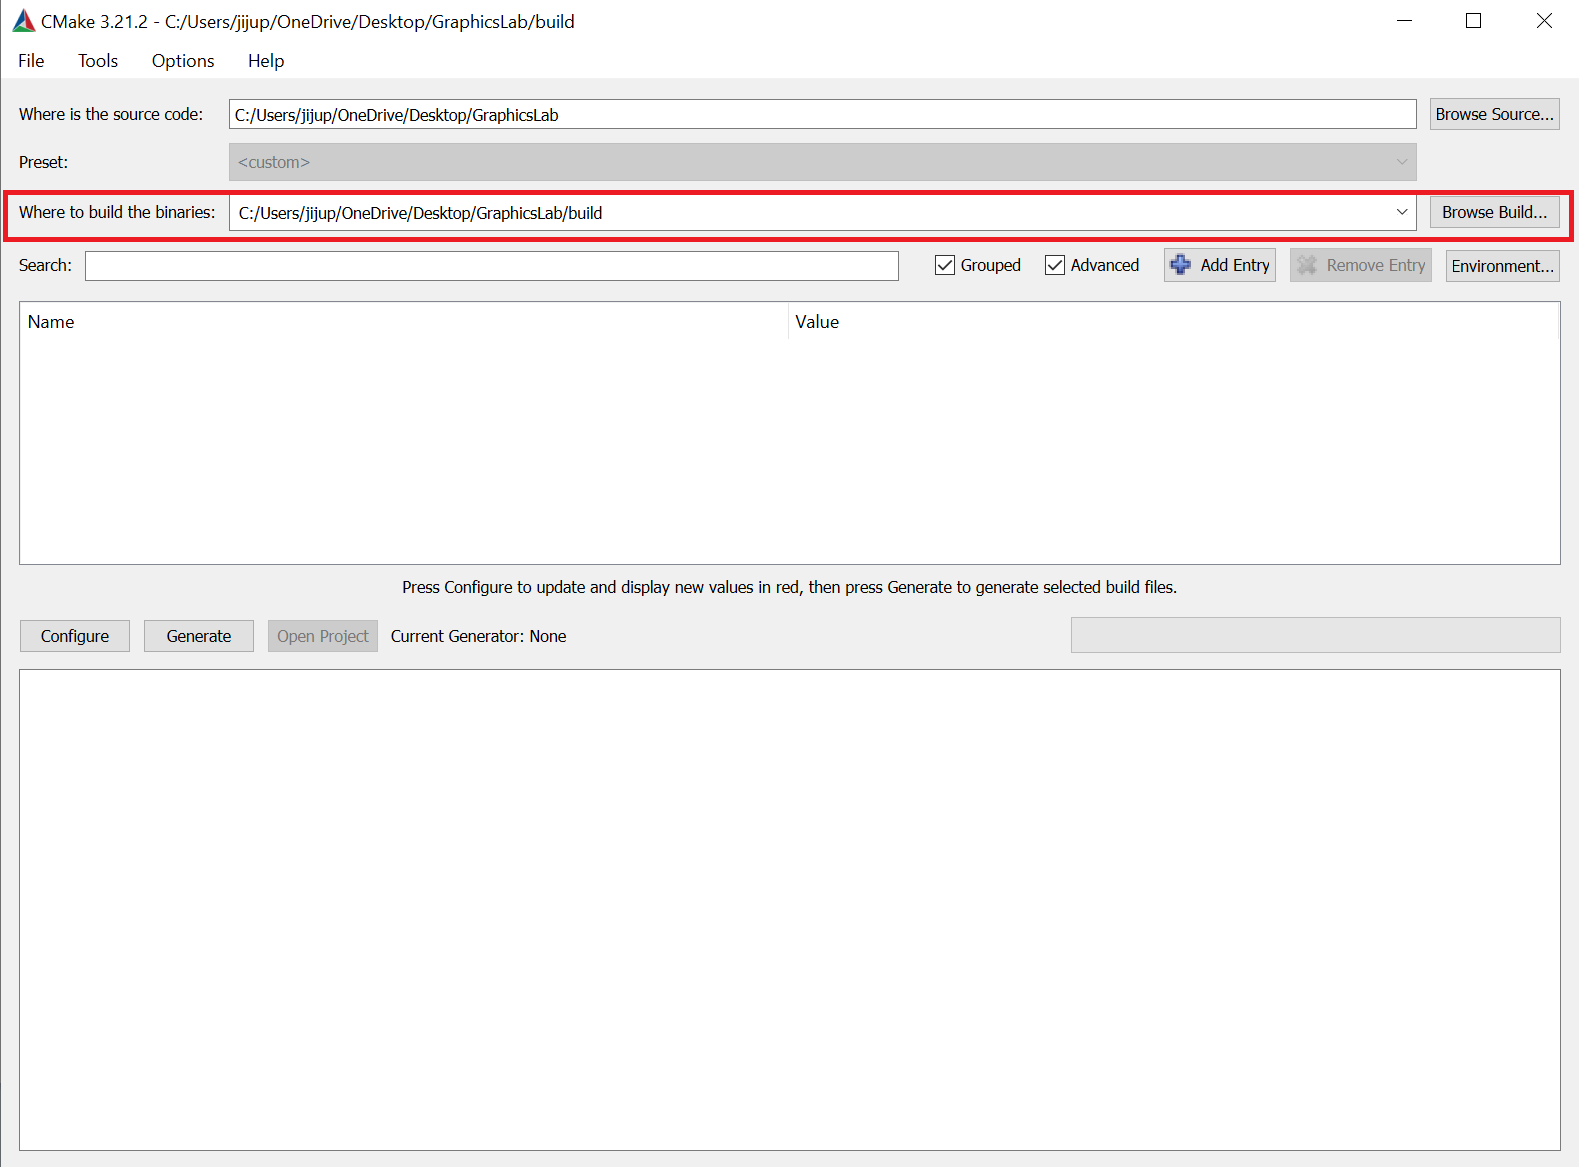Screen dimensions: 1579x1167
Task: Click the blue plus Add Entry icon
Action: pos(1181,265)
